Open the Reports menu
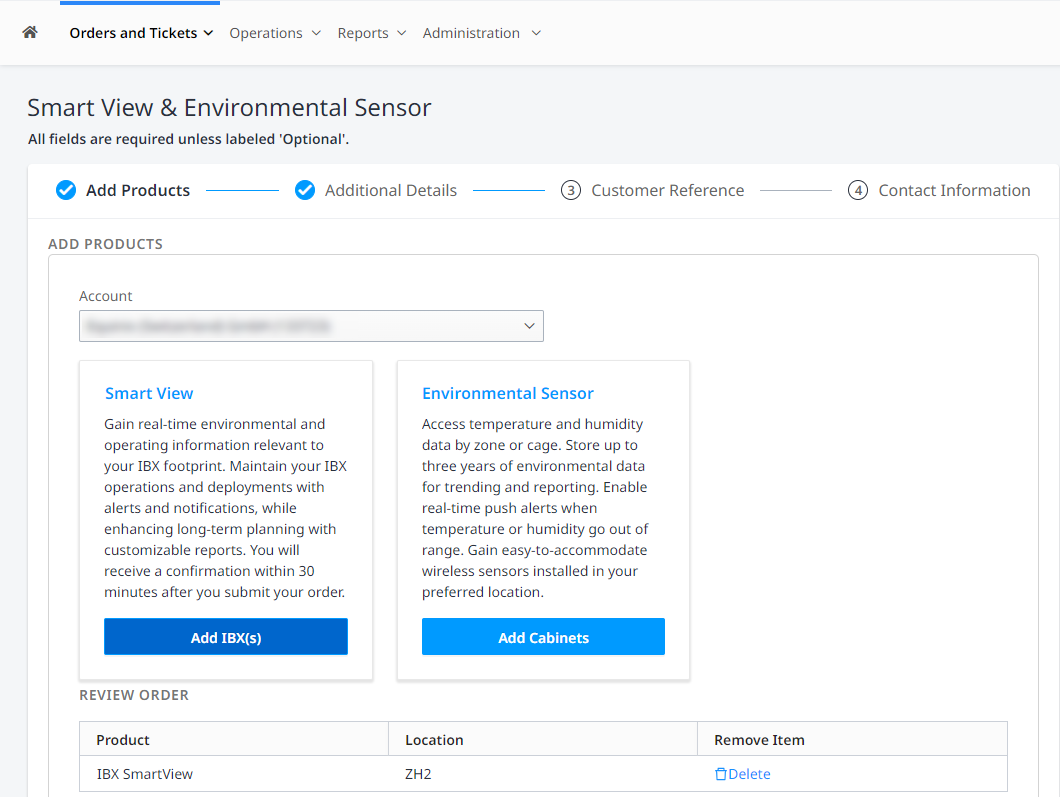 tap(372, 33)
